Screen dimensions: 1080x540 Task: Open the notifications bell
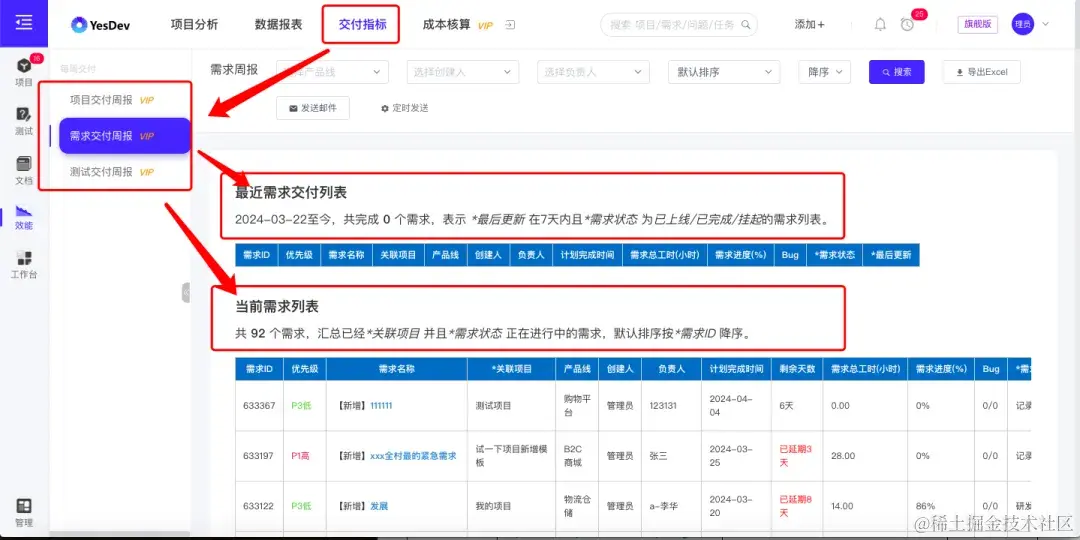[880, 25]
